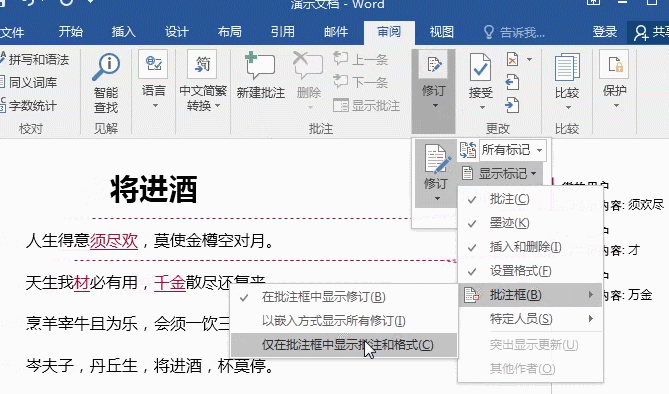Expand the Specific People (特定人员) submenu
The image size is (669, 394).
click(x=530, y=319)
